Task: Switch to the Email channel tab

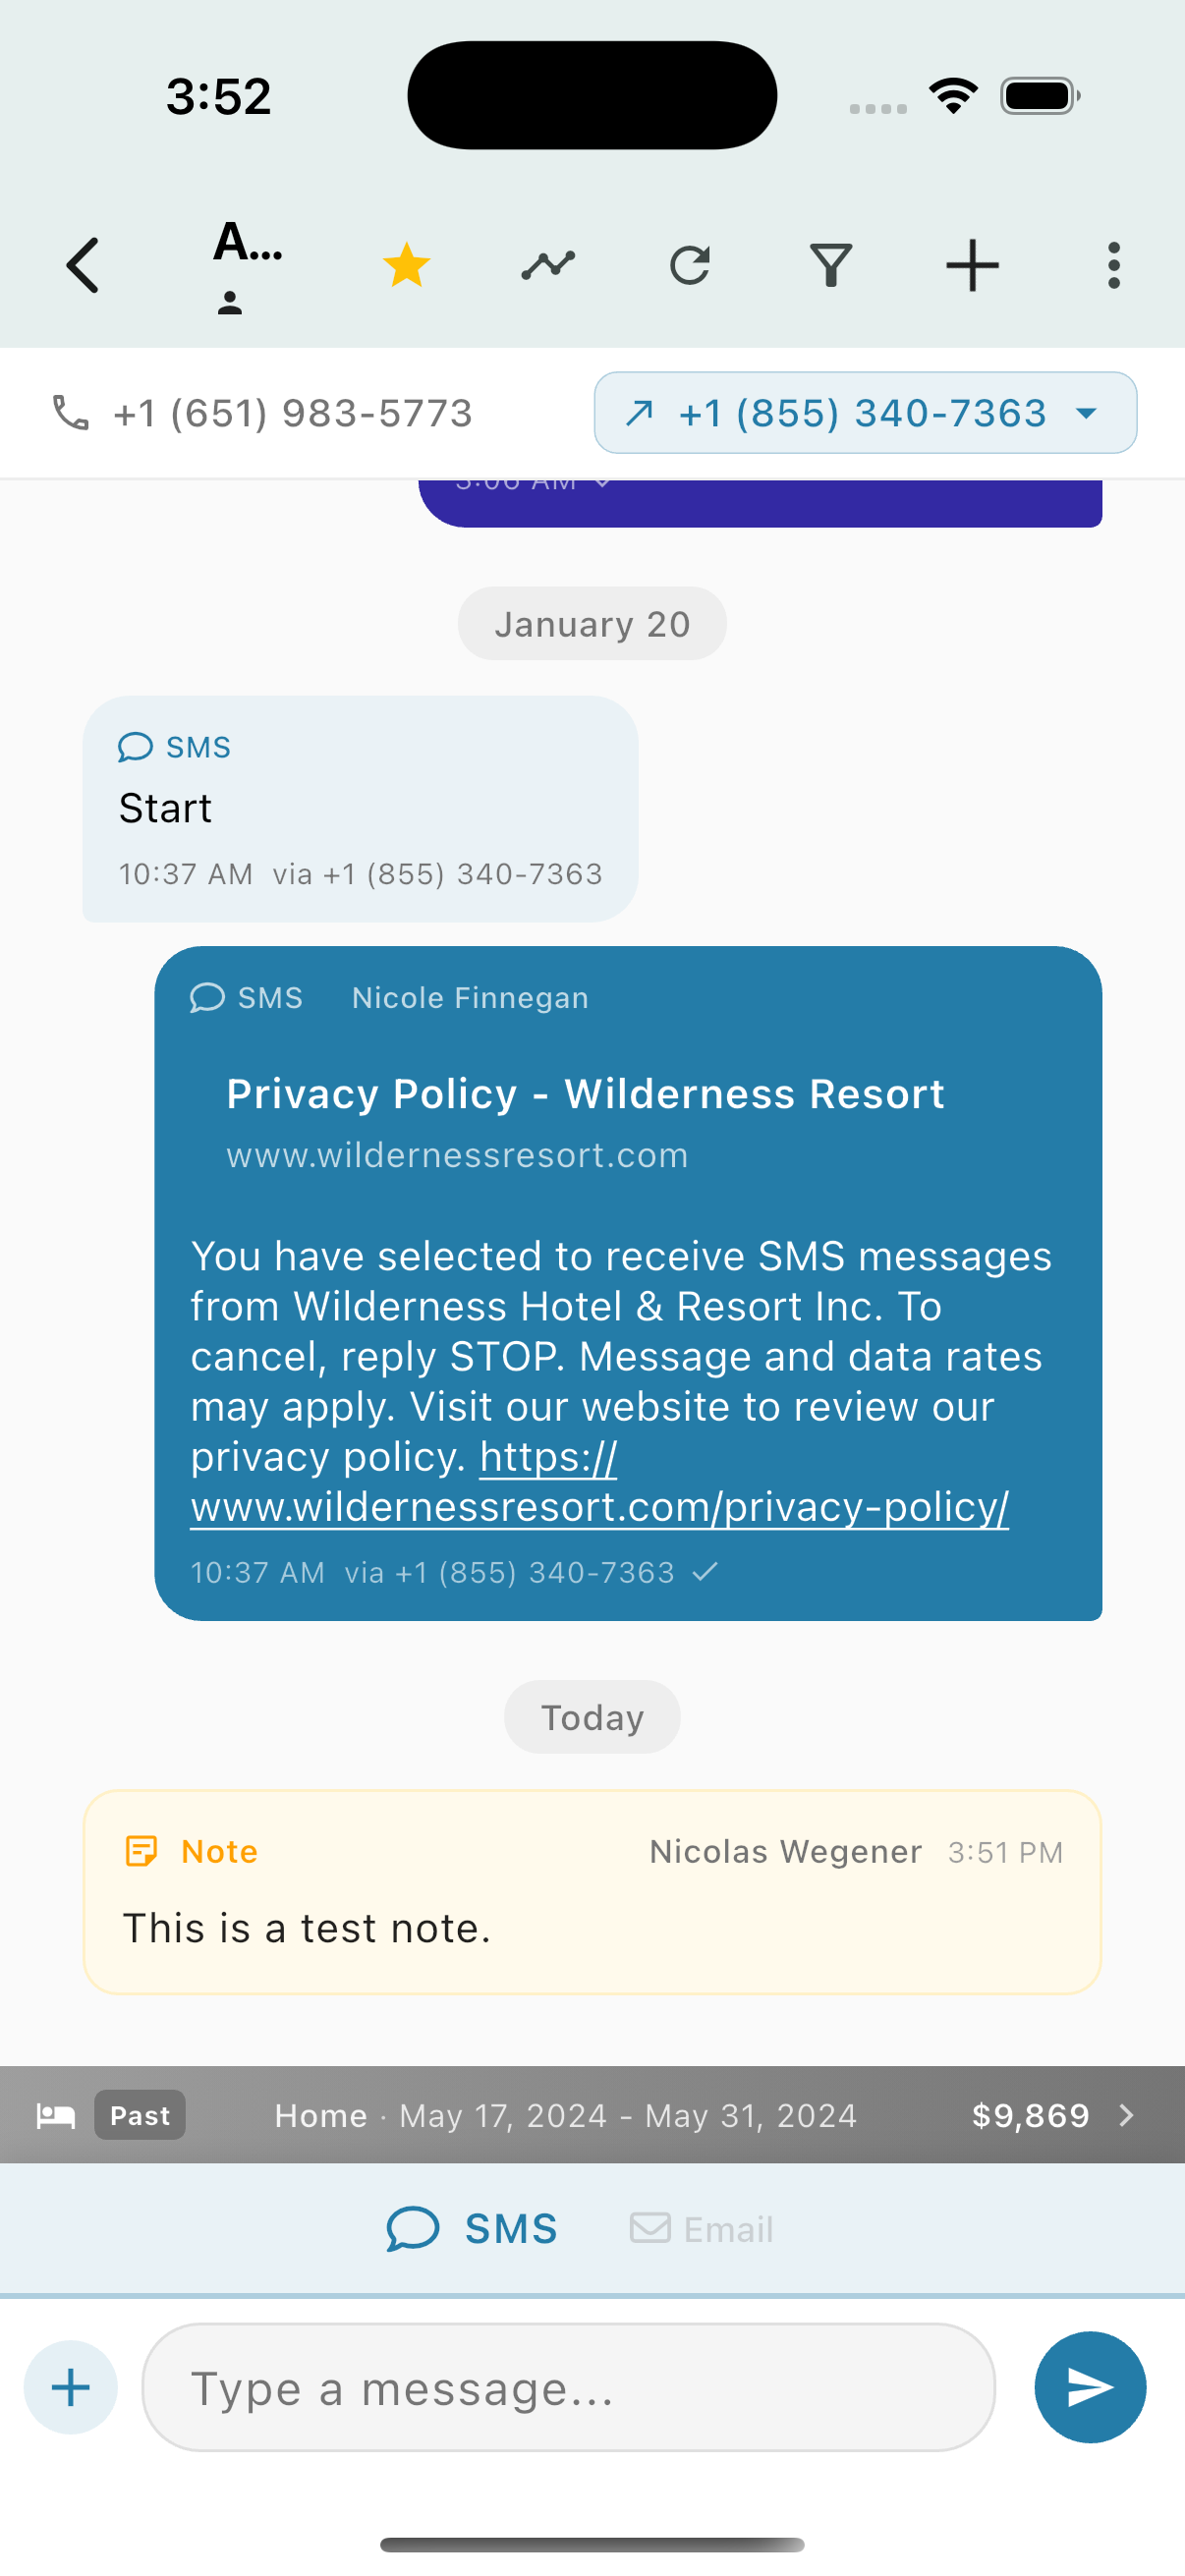Action: click(x=702, y=2229)
